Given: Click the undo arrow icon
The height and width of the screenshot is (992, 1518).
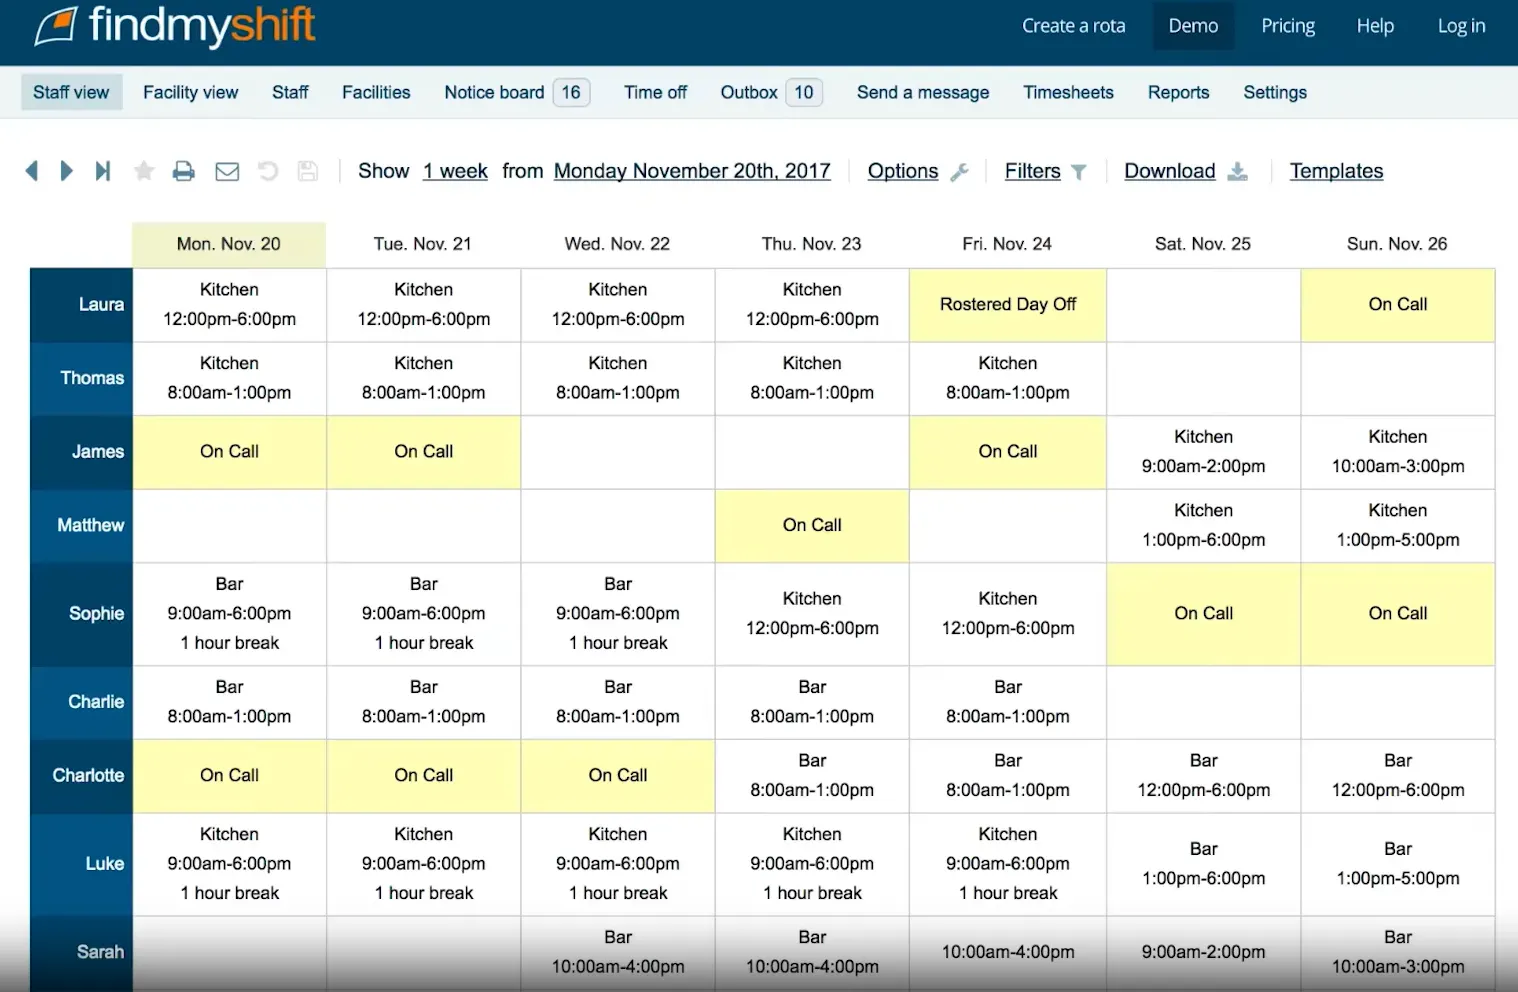Looking at the screenshot, I should tap(268, 171).
